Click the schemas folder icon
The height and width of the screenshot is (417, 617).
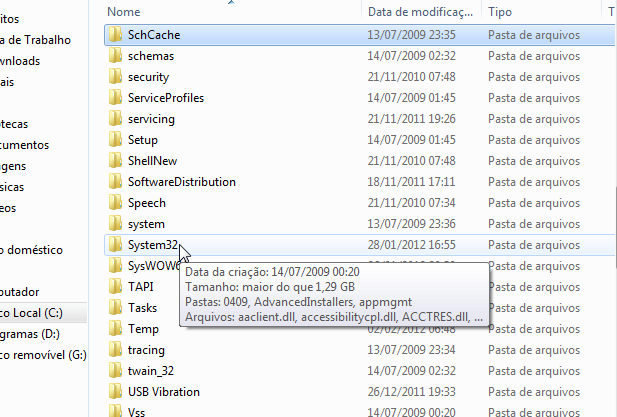(x=116, y=56)
